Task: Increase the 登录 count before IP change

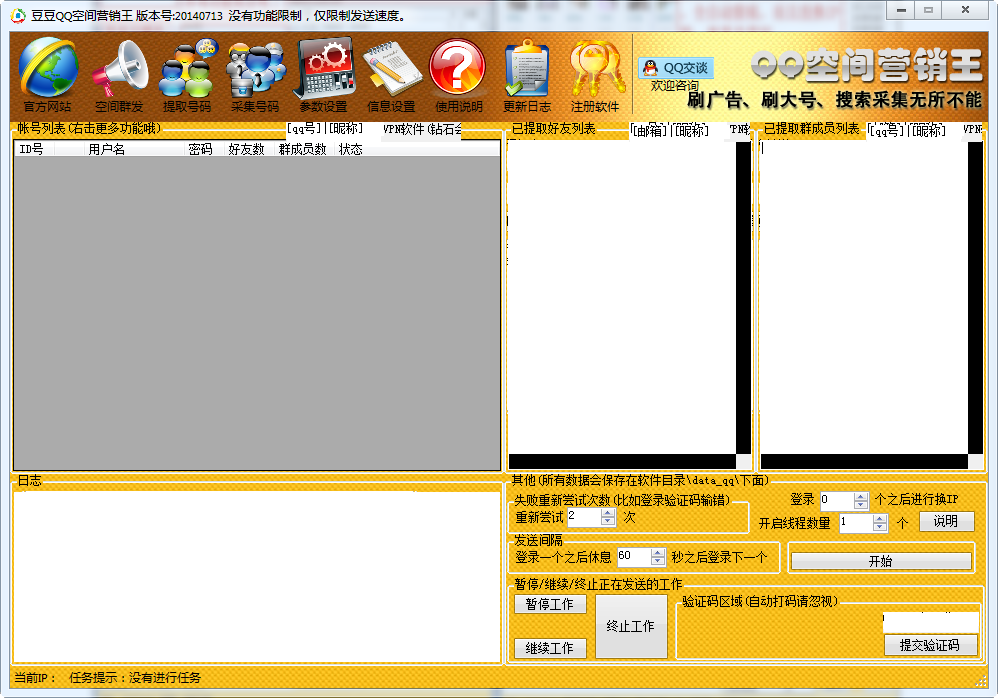Action: (861, 496)
